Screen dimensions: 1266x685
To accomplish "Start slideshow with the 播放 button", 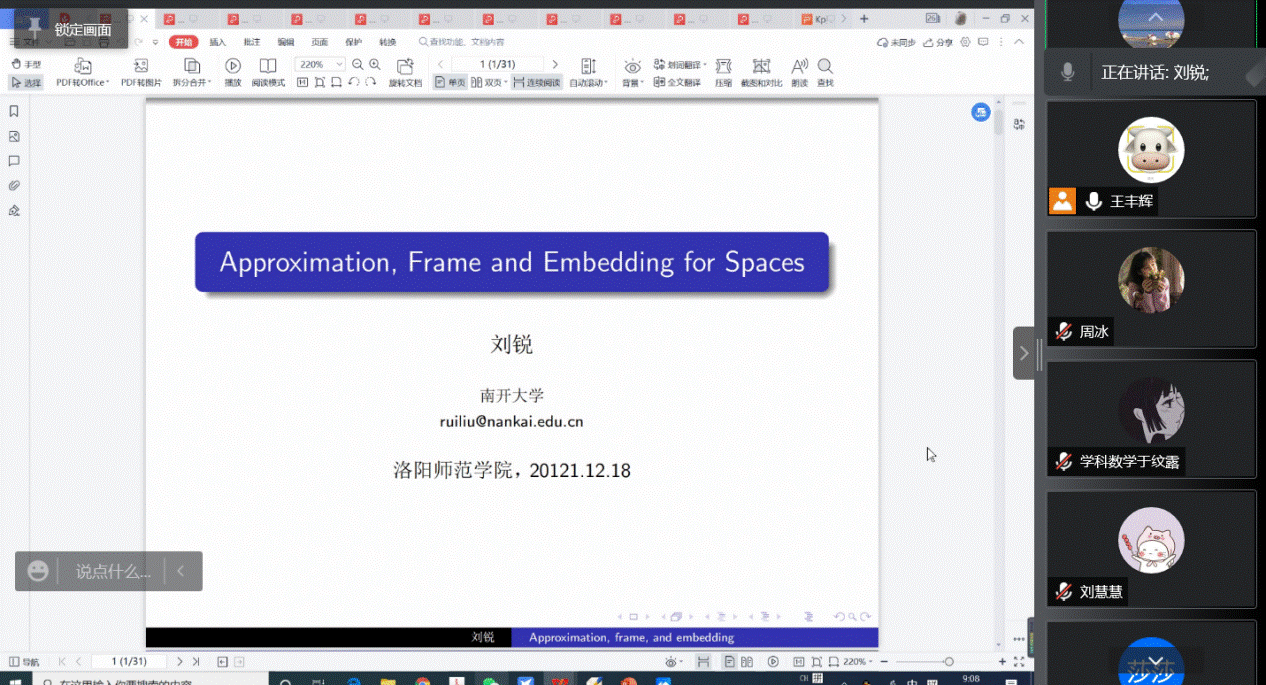I will point(233,72).
